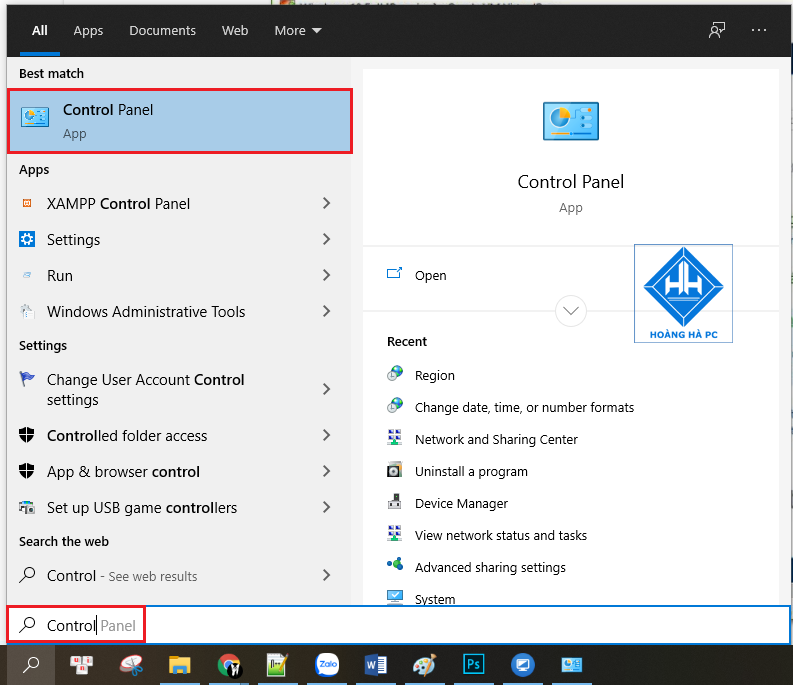
Task: Expand the Settings result arrow
Action: click(x=327, y=239)
